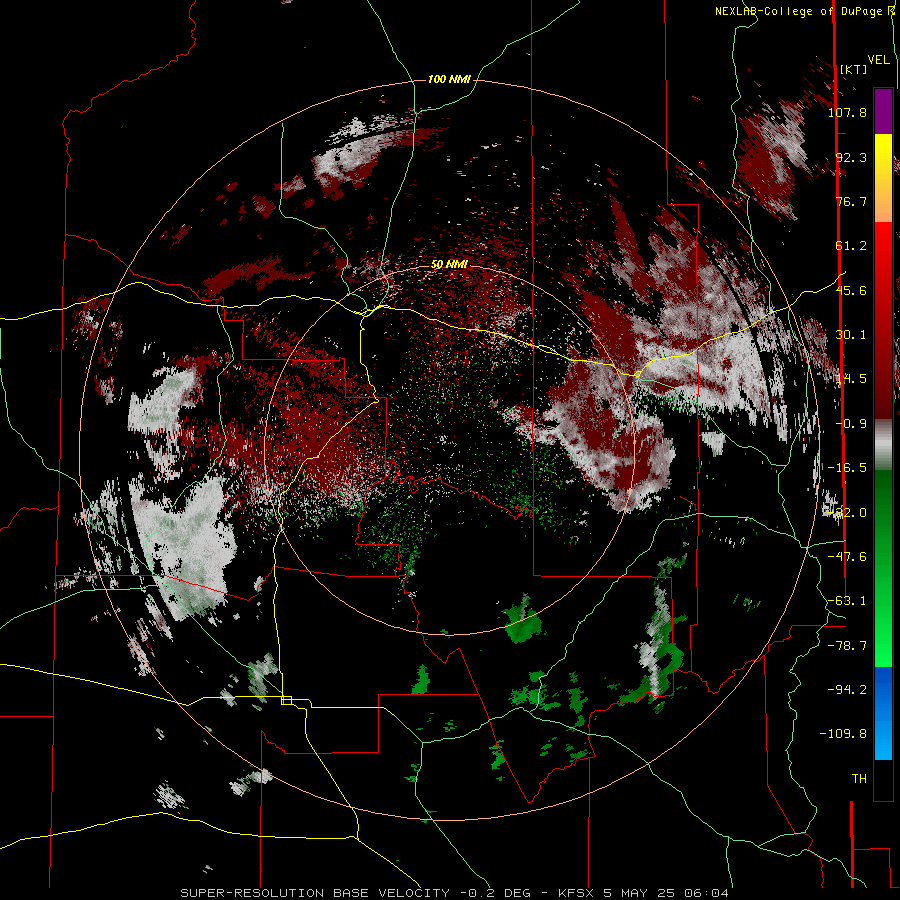
Task: Click the -109.8 scale value
Action: point(843,734)
